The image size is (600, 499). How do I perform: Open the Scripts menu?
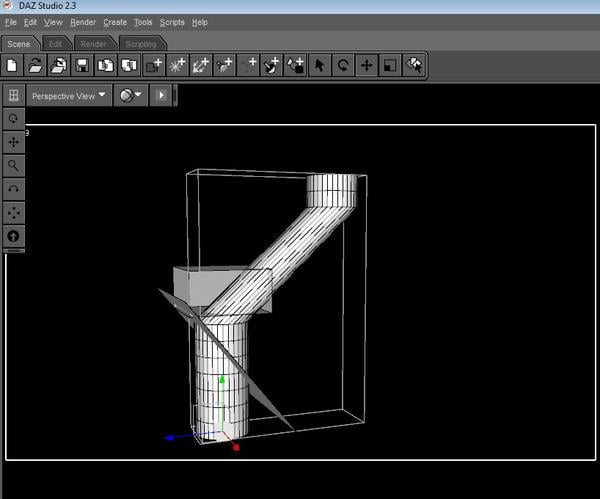(172, 23)
